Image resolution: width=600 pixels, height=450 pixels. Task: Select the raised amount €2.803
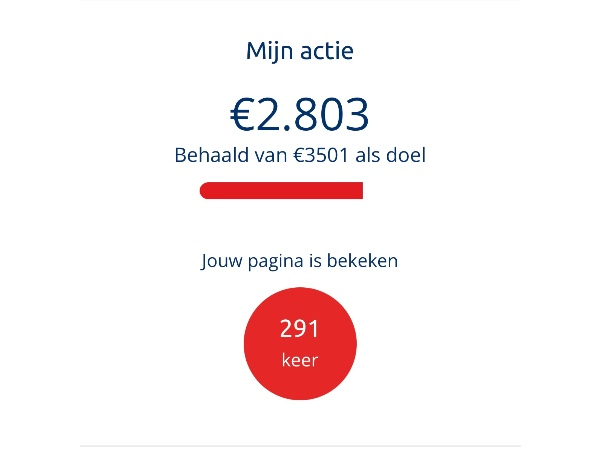tap(300, 115)
